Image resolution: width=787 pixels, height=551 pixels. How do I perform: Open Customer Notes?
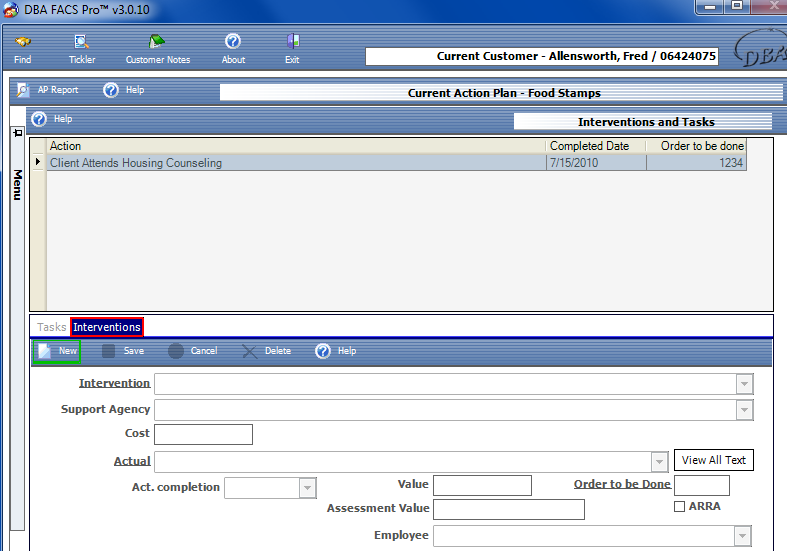coord(157,43)
